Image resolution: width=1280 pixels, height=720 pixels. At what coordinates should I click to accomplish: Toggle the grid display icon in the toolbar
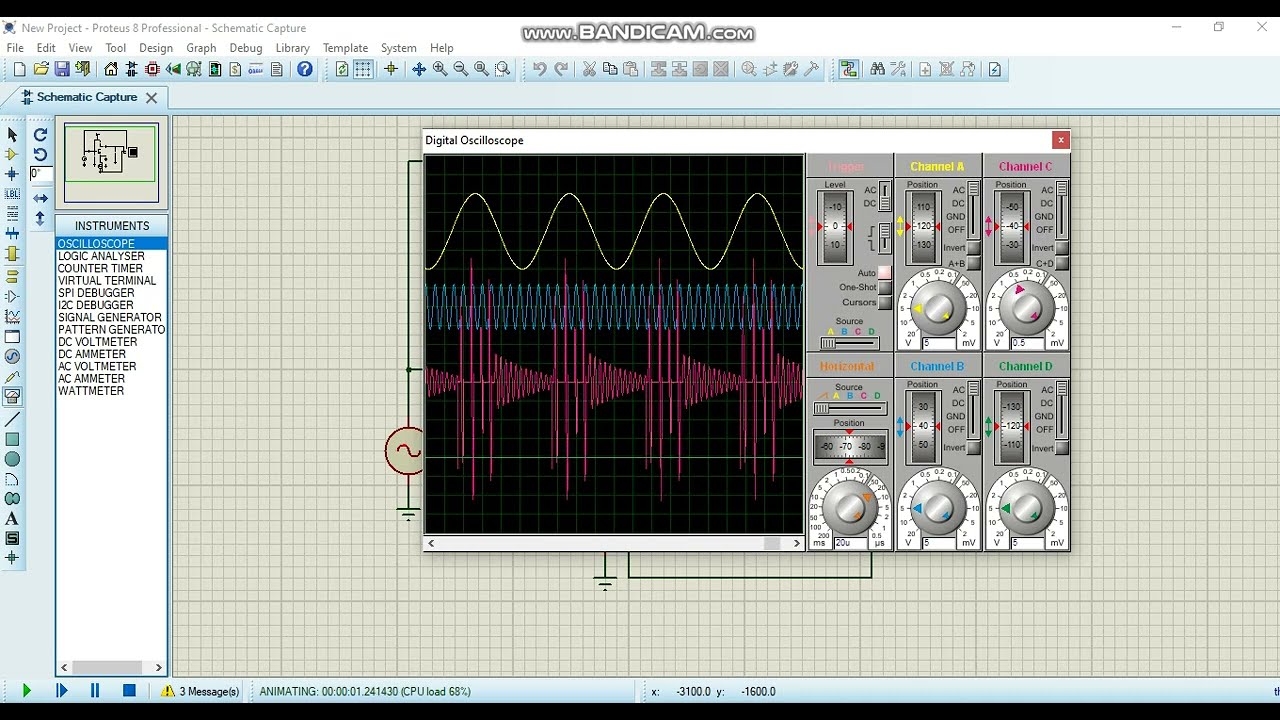363,69
